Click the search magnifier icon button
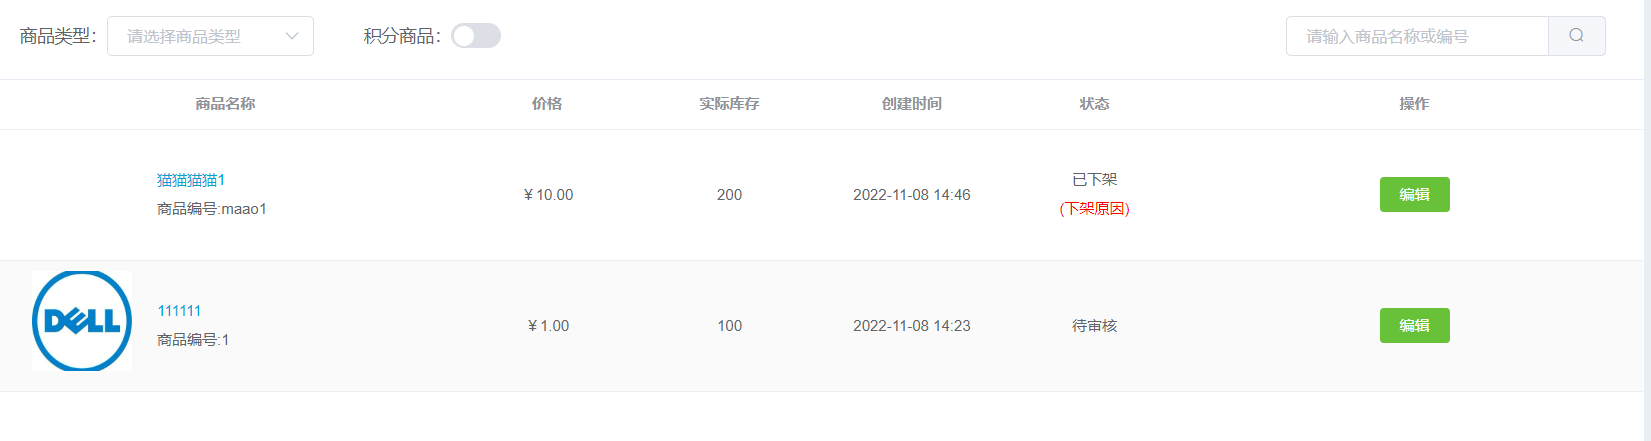This screenshot has width=1651, height=441. 1576,36
